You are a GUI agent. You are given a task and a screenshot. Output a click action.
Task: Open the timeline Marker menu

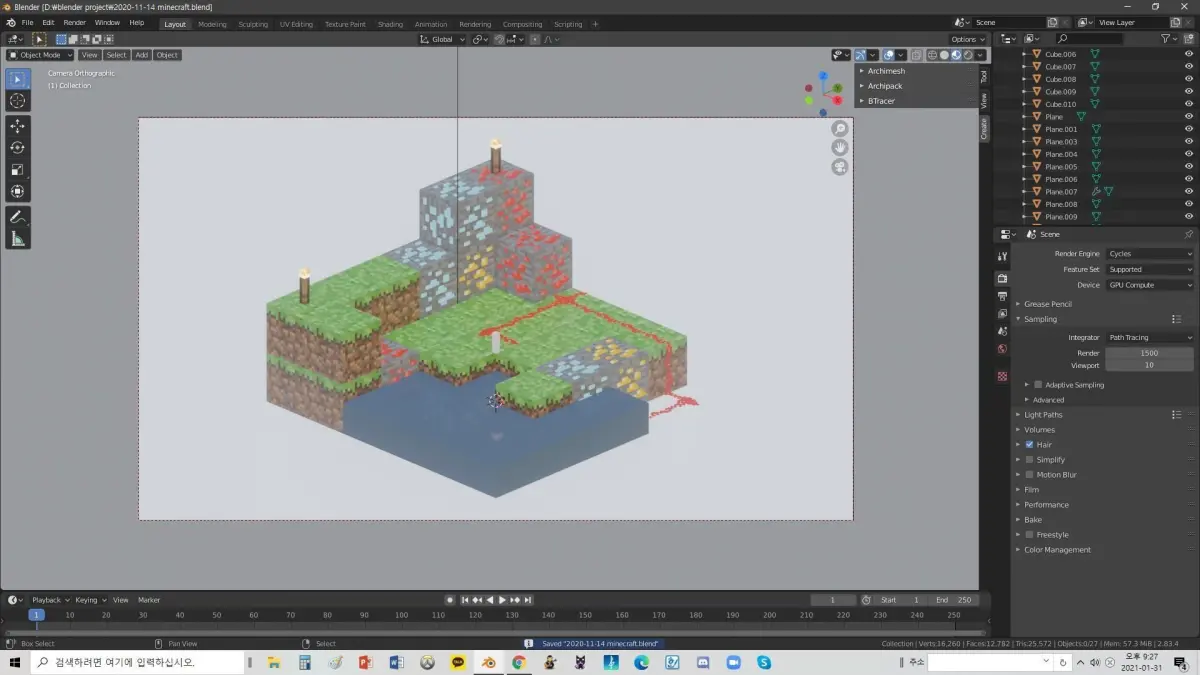pyautogui.click(x=149, y=600)
